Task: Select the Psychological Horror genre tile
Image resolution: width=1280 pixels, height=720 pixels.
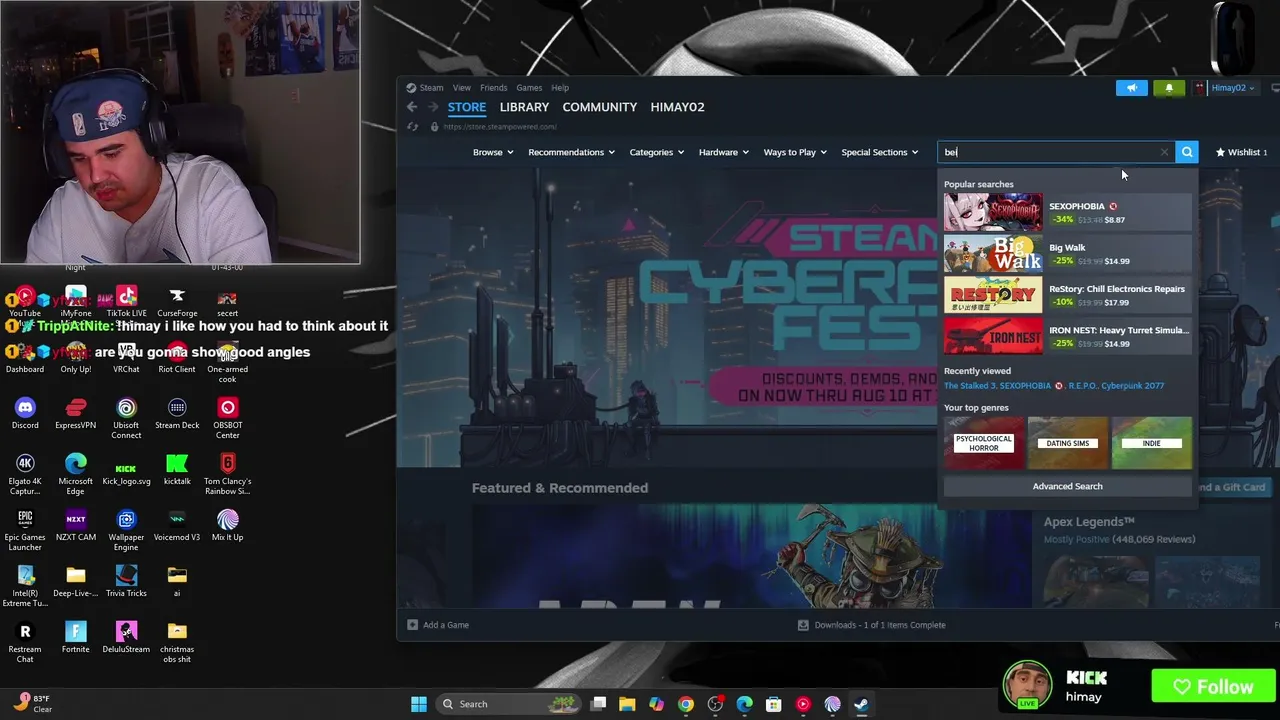Action: tap(984, 443)
